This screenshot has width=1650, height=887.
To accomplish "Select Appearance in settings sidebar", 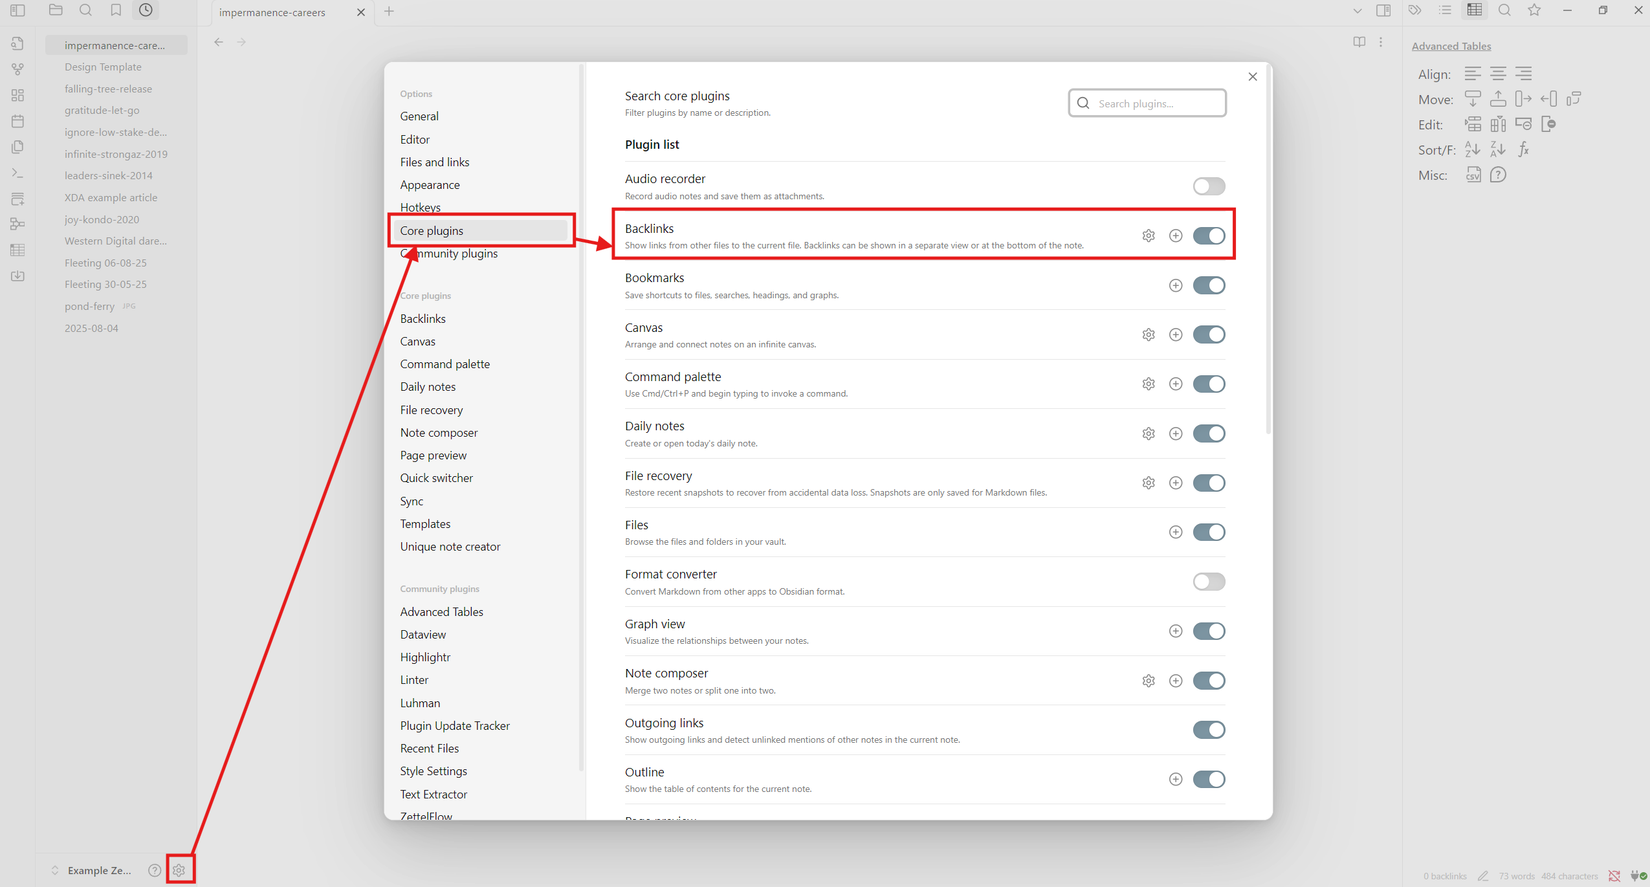I will tap(430, 185).
